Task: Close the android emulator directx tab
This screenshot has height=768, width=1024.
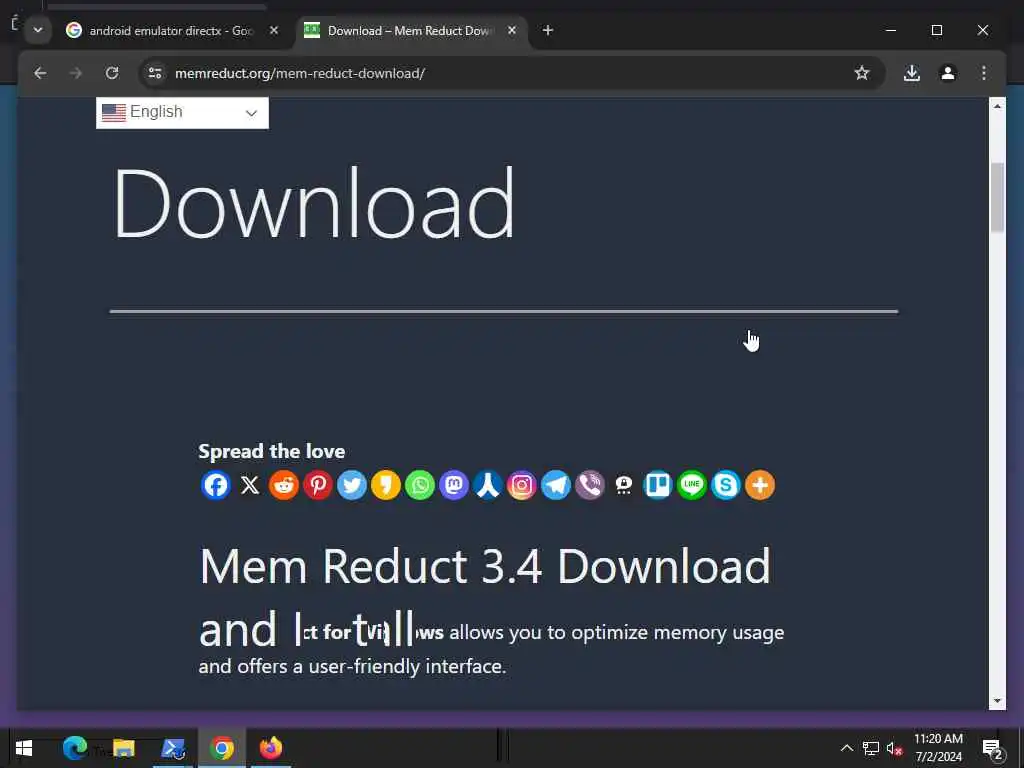Action: pyautogui.click(x=274, y=30)
